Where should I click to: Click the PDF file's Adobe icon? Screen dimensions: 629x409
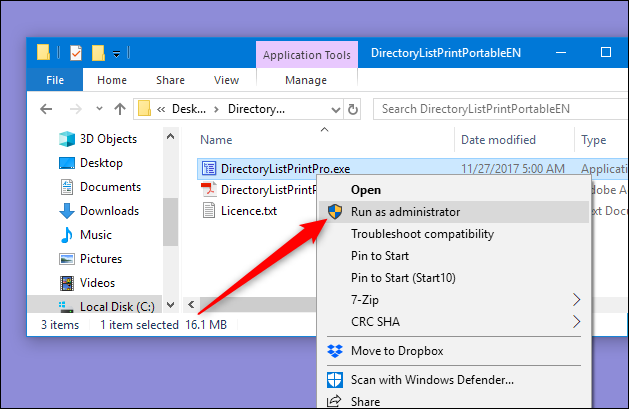tap(209, 189)
